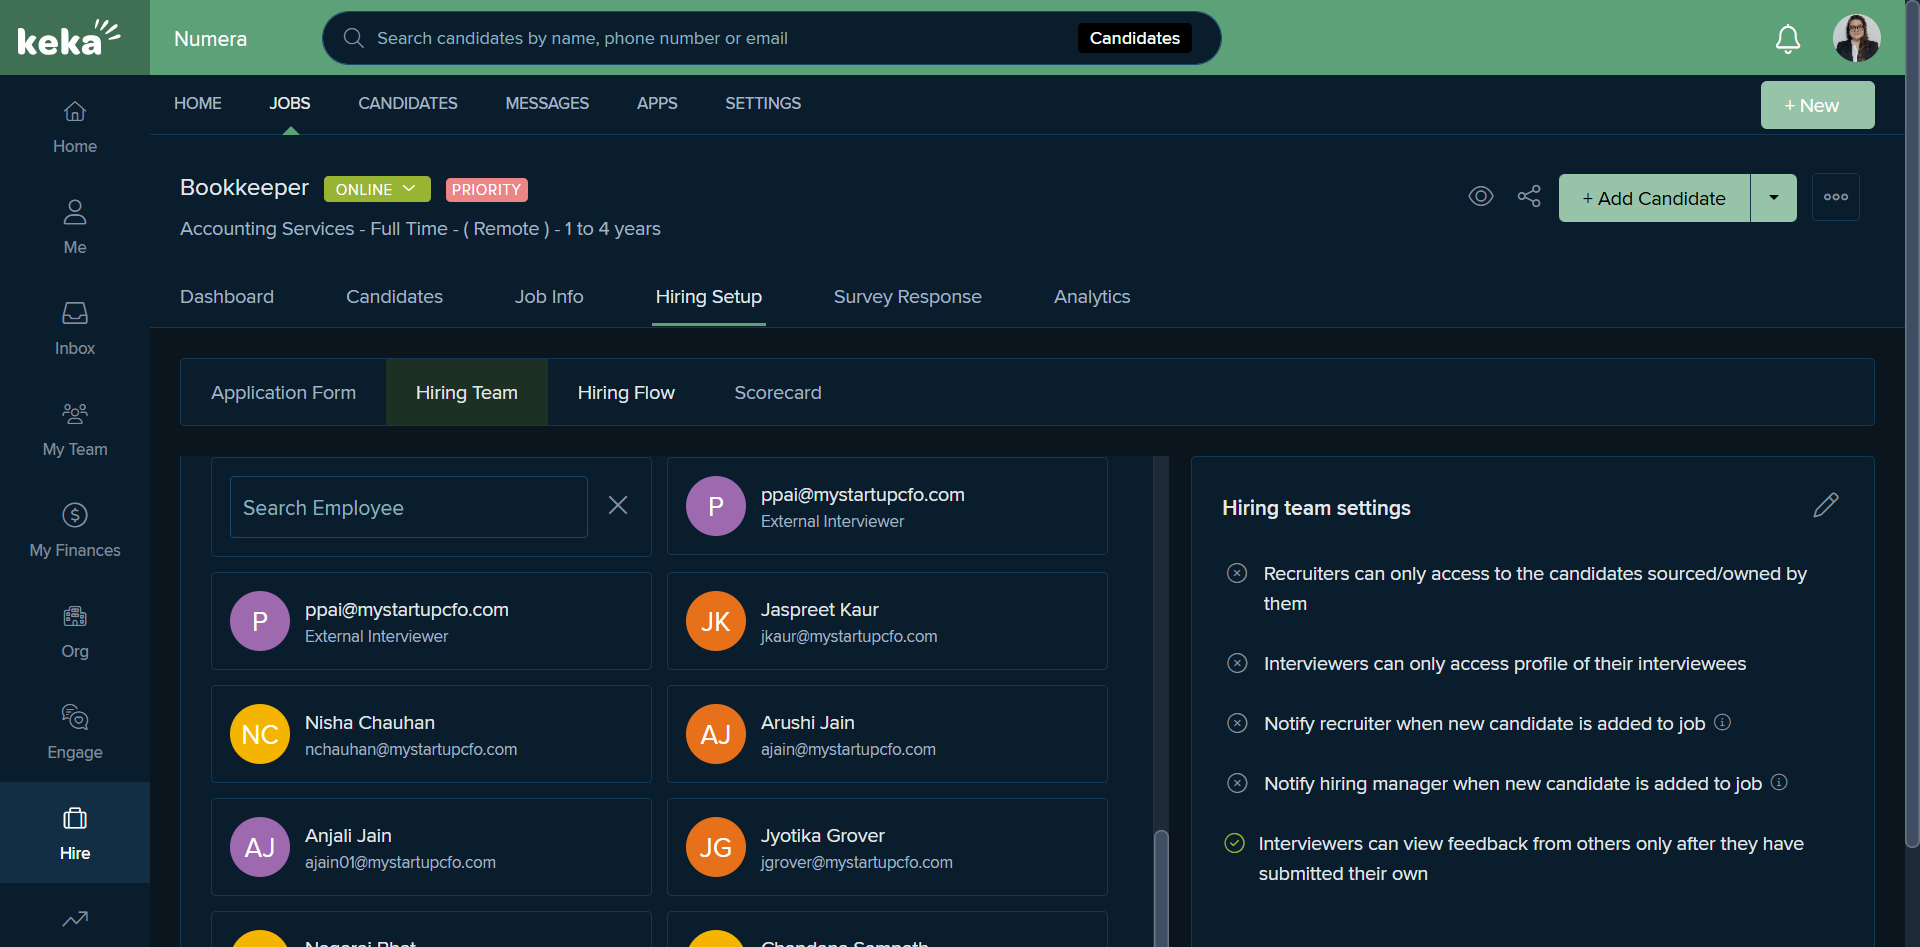The height and width of the screenshot is (947, 1920).
Task: Open Home in the sidebar
Action: [x=75, y=127]
